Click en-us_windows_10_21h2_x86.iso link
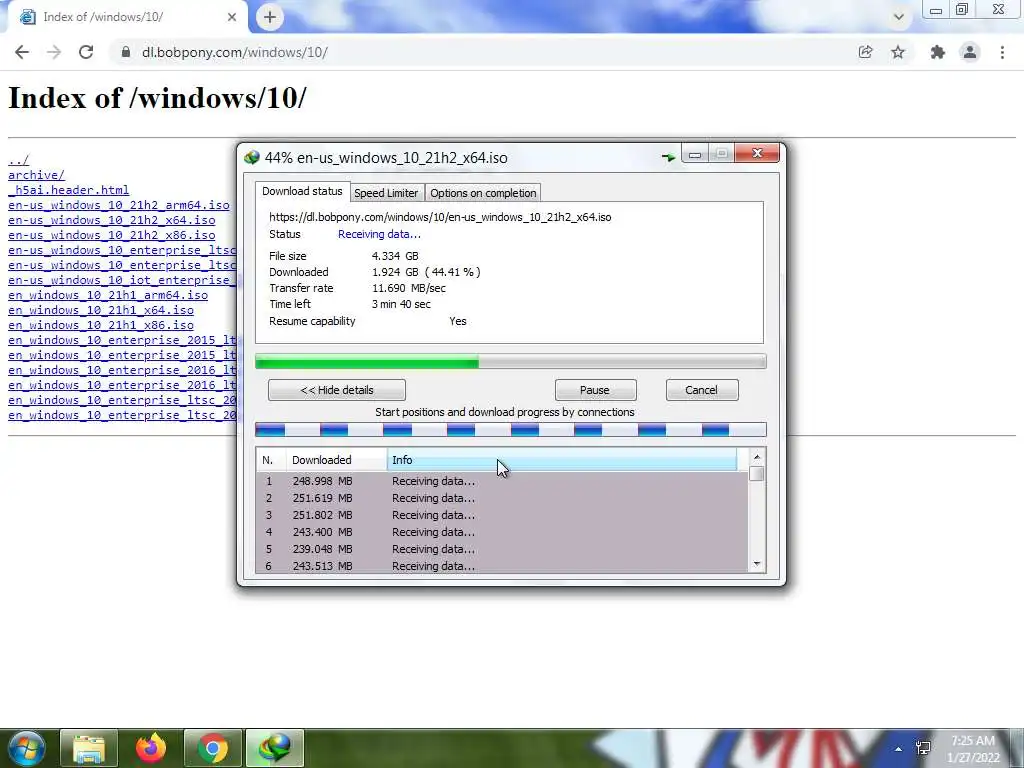This screenshot has width=1024, height=768. pyautogui.click(x=112, y=235)
